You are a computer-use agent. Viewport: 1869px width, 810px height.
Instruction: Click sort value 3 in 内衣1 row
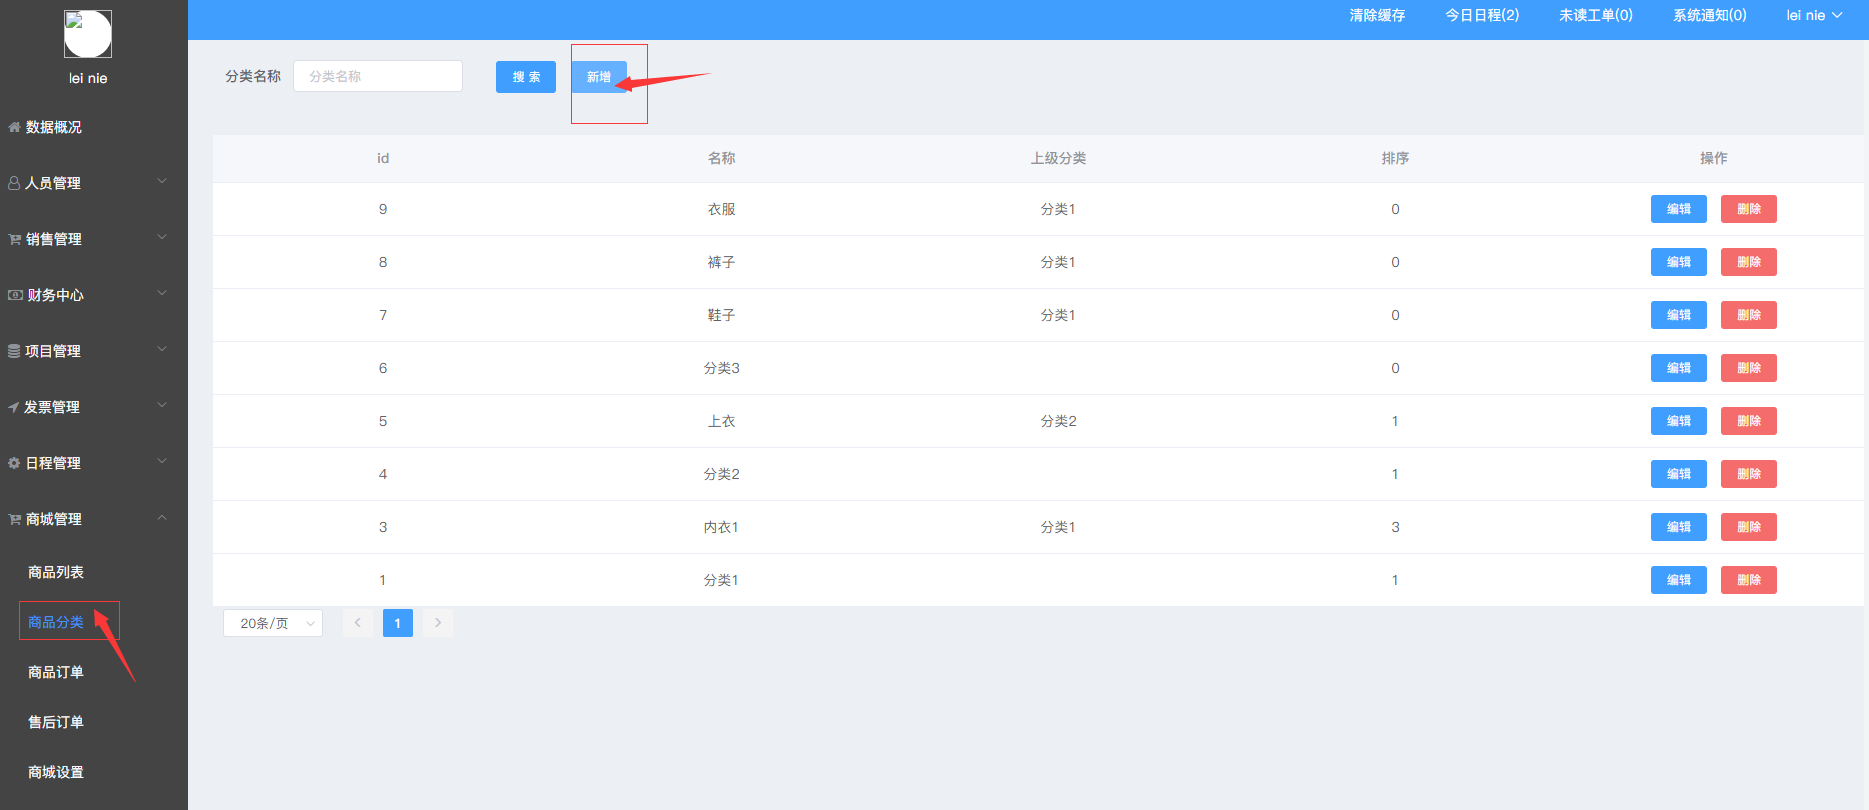1395,527
